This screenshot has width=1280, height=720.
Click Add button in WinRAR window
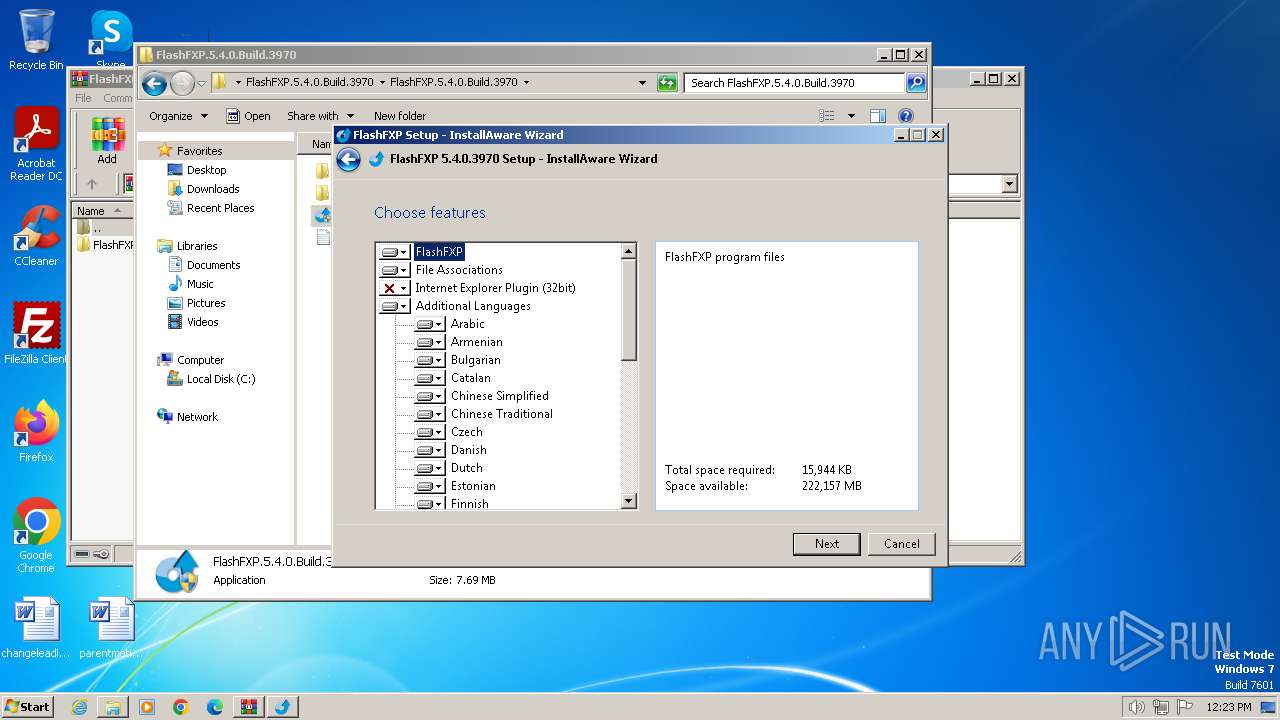point(106,140)
